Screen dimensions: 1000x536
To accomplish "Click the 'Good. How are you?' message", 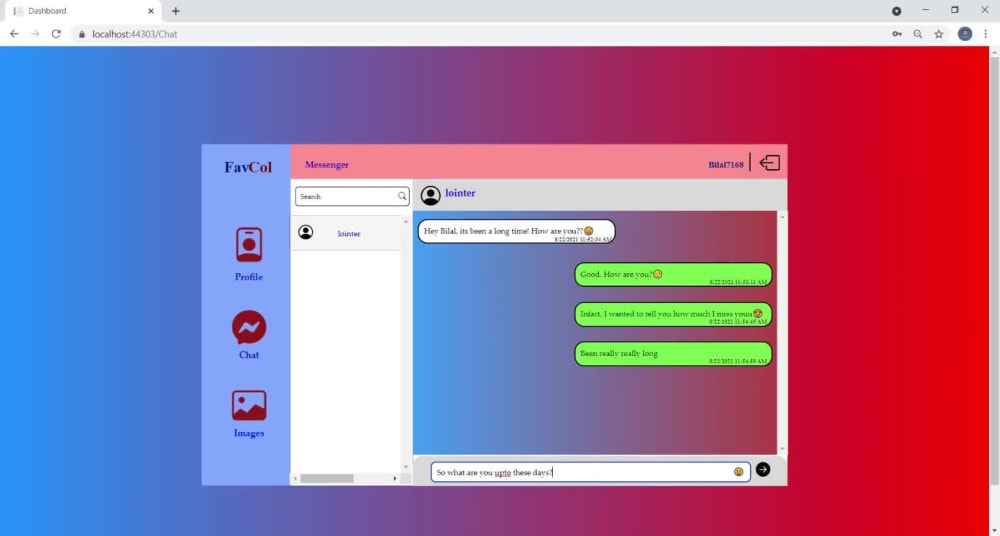I will (x=673, y=275).
